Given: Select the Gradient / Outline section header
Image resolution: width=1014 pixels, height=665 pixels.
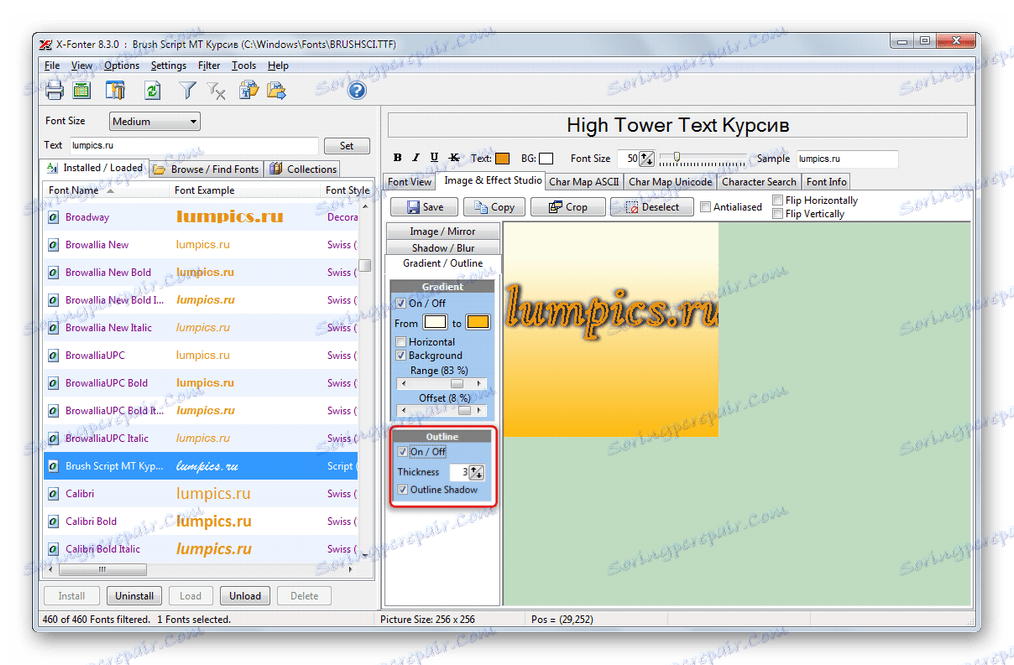Looking at the screenshot, I should point(442,263).
